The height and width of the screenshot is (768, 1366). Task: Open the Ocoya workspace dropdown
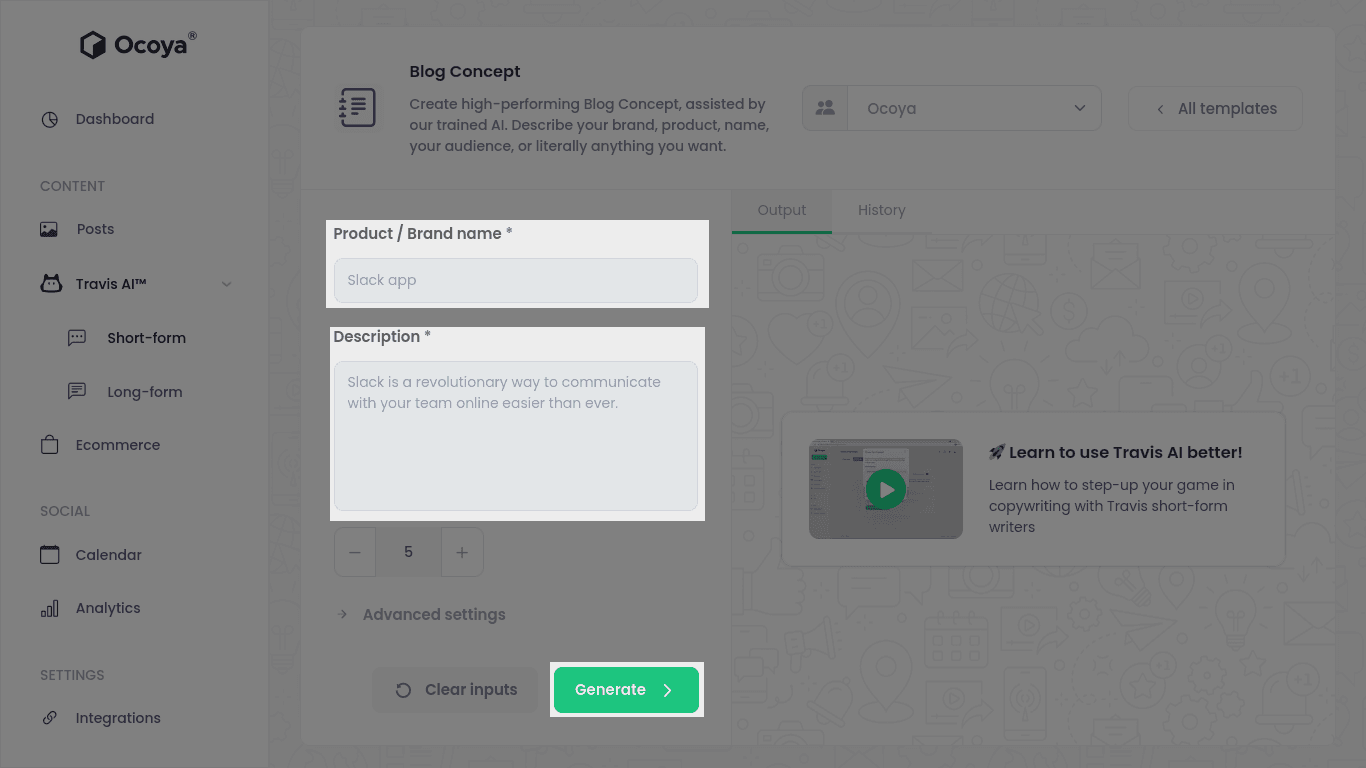(x=974, y=108)
